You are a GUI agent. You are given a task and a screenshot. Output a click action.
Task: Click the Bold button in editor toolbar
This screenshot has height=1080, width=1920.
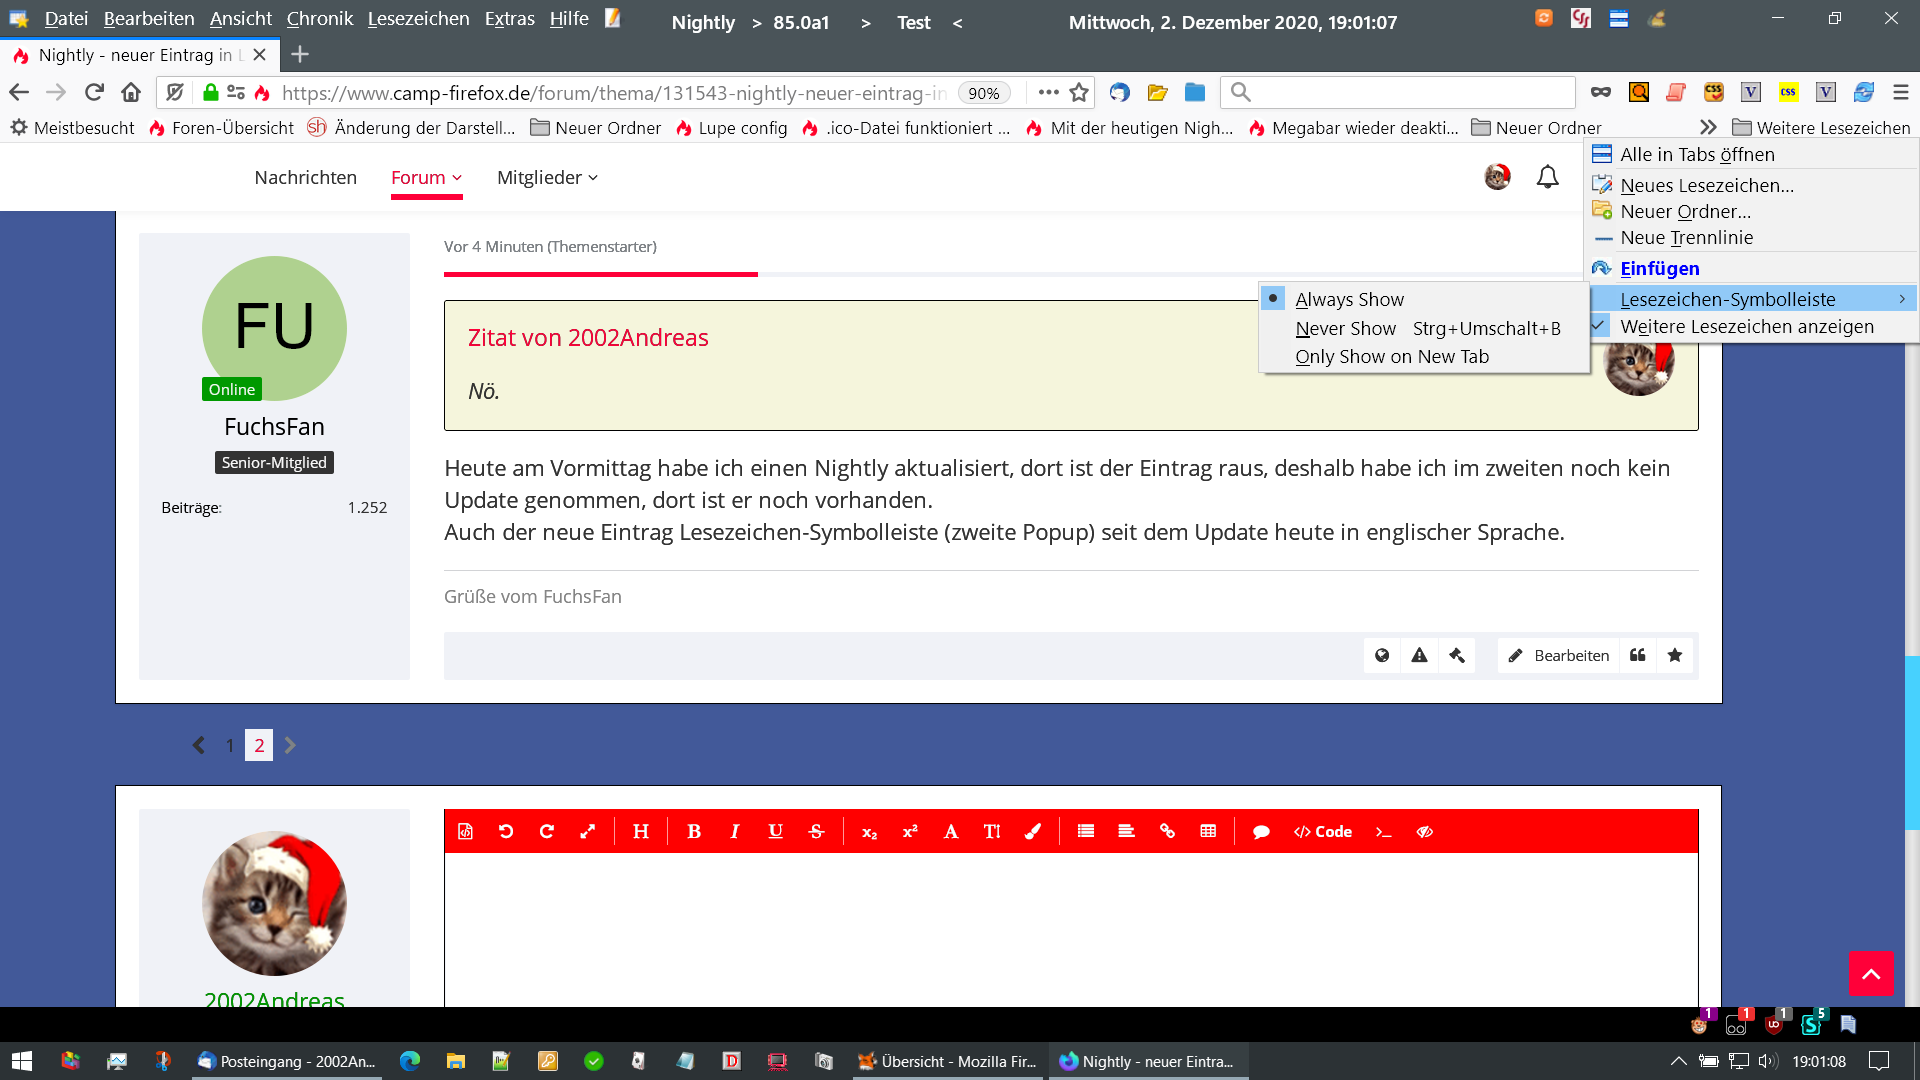[694, 831]
